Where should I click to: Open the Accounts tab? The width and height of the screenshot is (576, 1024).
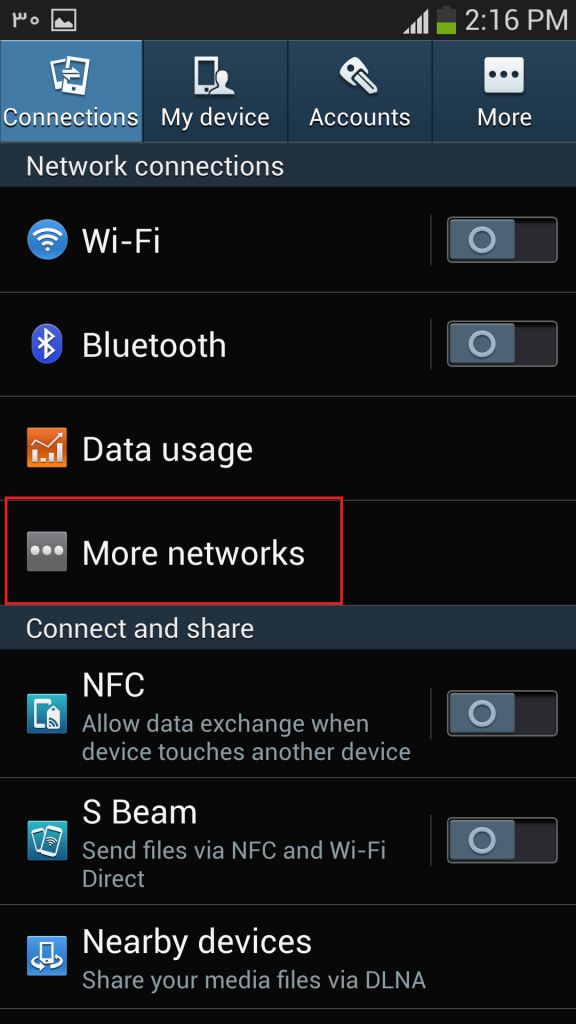[x=360, y=91]
